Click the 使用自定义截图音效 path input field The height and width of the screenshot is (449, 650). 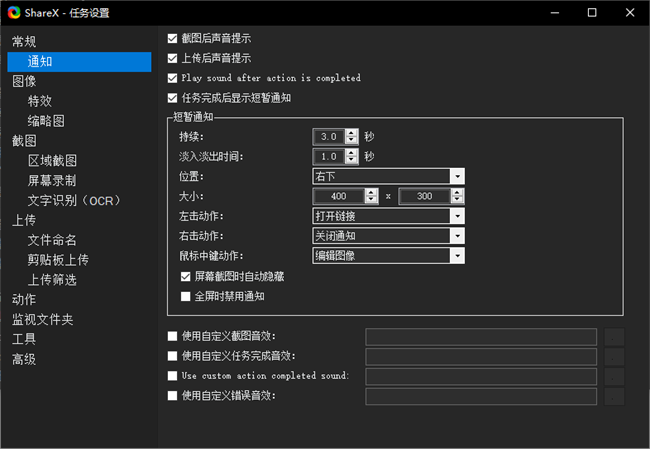pos(481,337)
